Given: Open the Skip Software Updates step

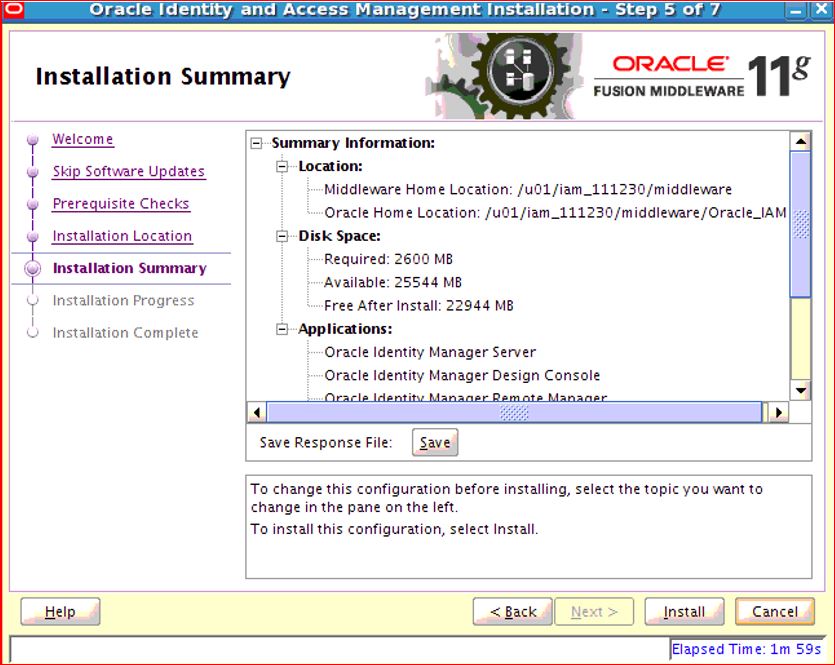Looking at the screenshot, I should (x=128, y=171).
